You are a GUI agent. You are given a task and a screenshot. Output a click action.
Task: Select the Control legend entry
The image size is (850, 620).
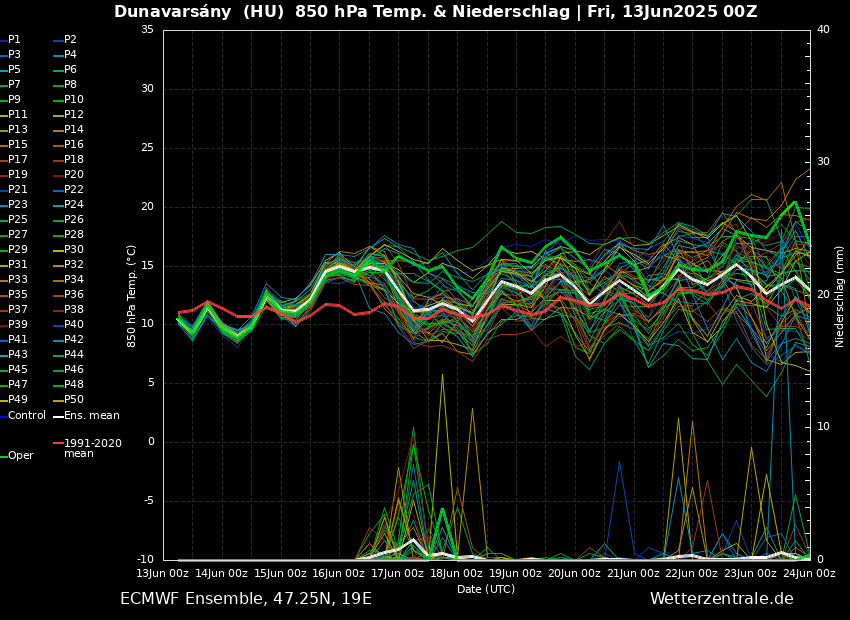(x=26, y=416)
